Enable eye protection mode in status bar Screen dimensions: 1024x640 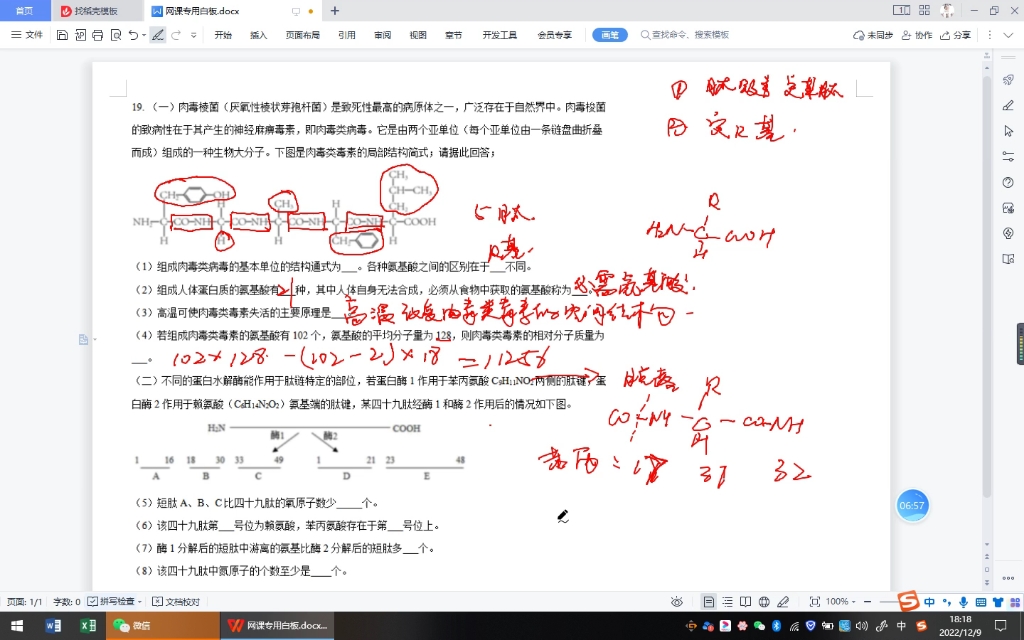click(677, 601)
